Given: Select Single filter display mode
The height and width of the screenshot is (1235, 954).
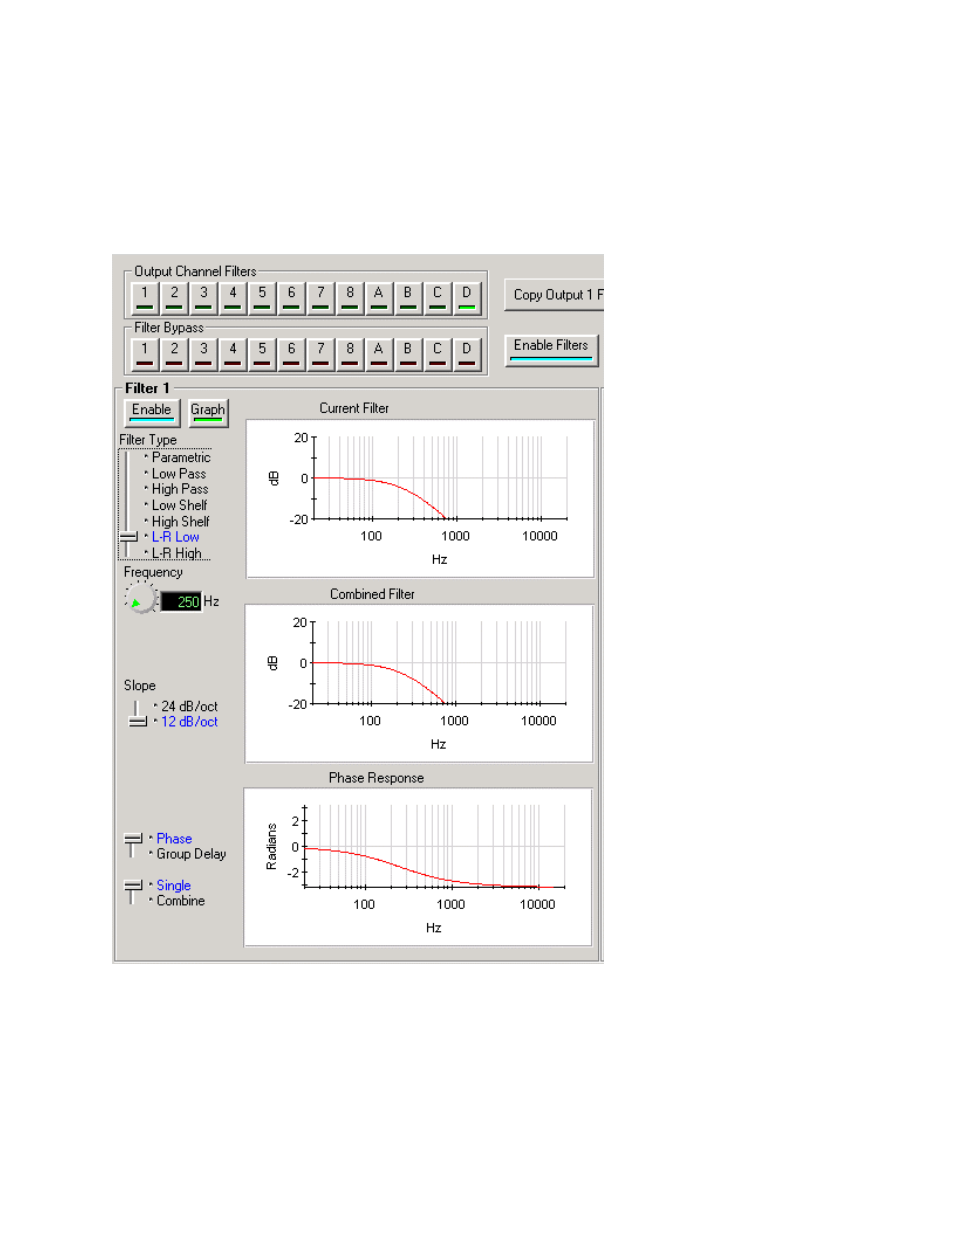Looking at the screenshot, I should click(x=173, y=886).
